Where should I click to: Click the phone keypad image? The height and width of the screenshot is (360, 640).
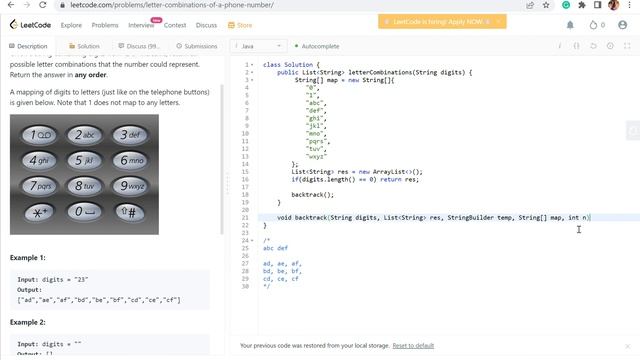point(84,174)
